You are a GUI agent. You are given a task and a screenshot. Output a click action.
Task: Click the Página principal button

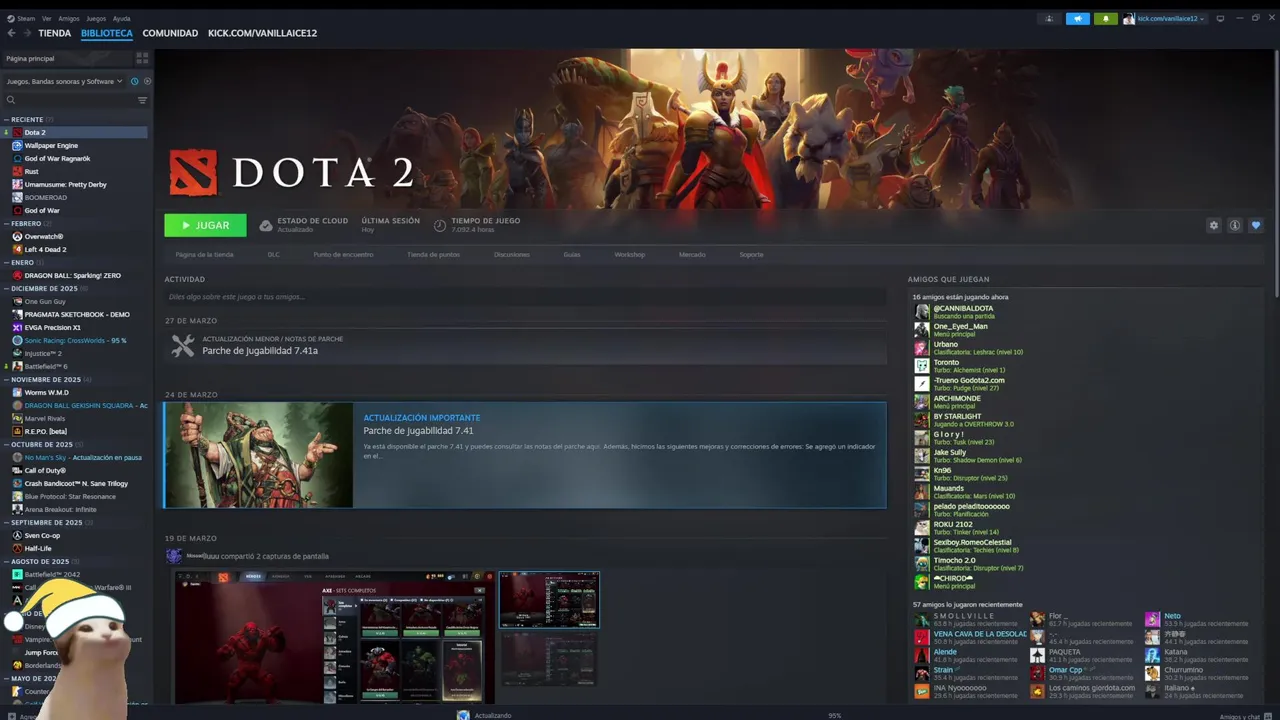(x=66, y=58)
